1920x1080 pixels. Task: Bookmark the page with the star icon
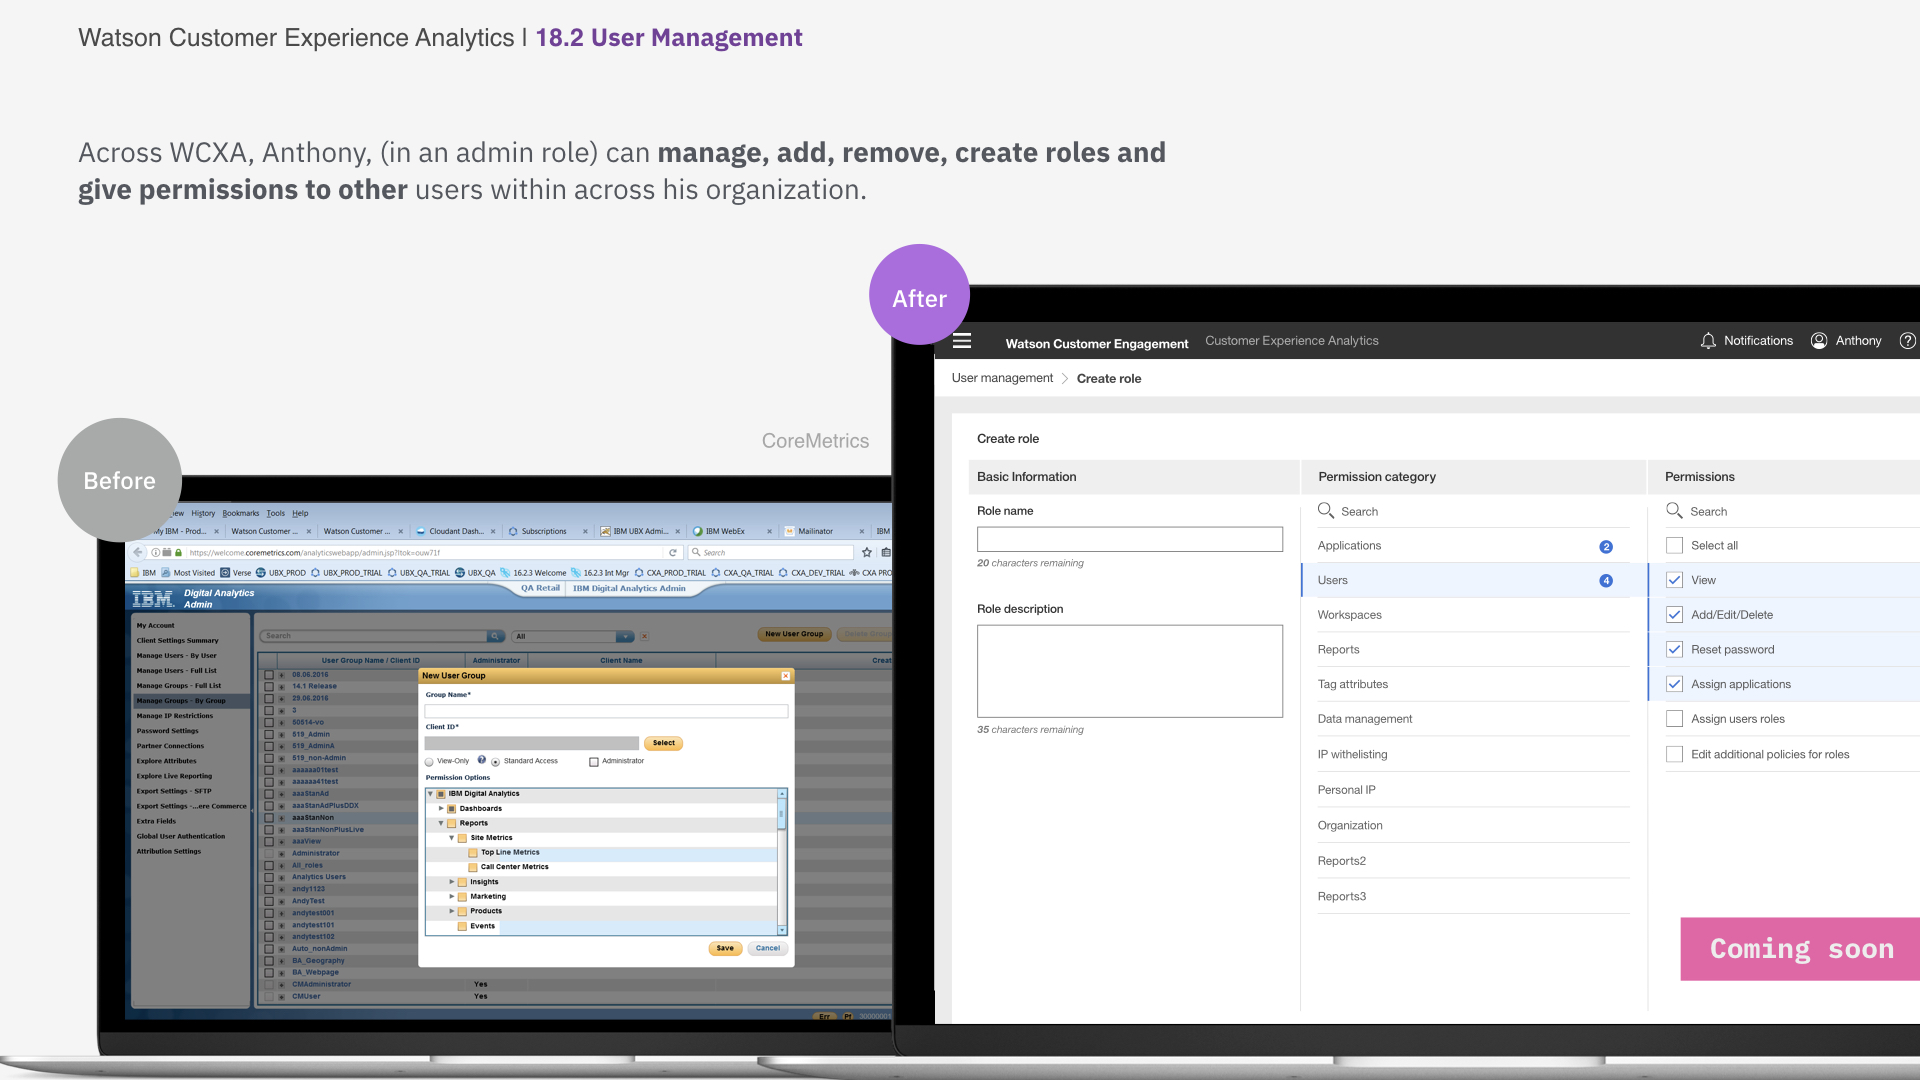point(867,552)
